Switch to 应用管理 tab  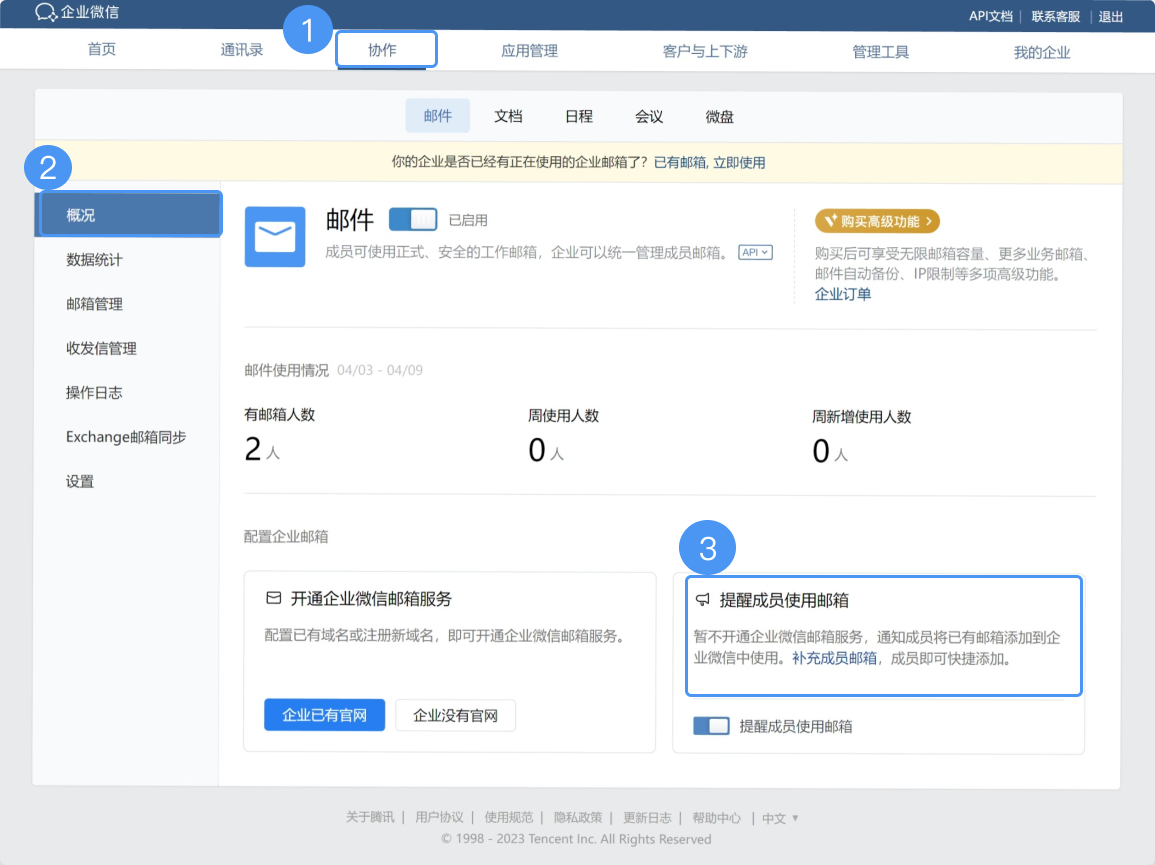(x=529, y=51)
